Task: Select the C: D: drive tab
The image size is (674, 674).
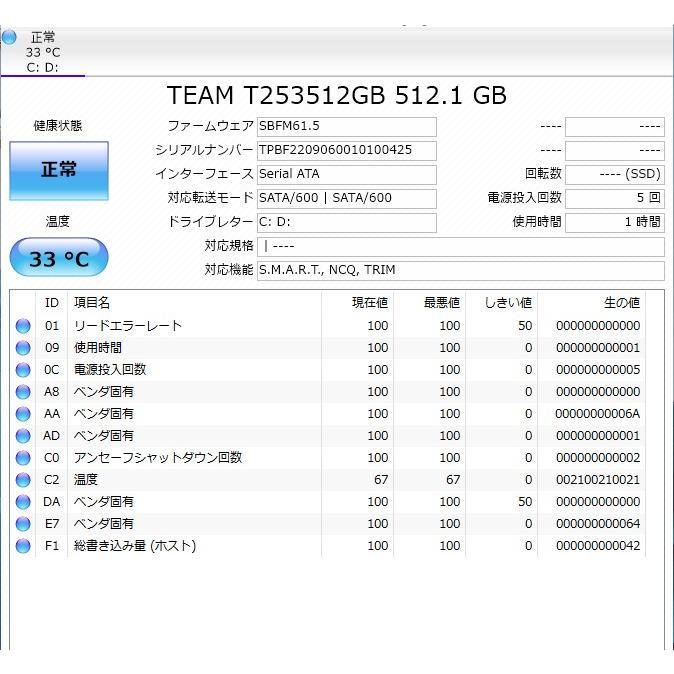Action: [42, 53]
